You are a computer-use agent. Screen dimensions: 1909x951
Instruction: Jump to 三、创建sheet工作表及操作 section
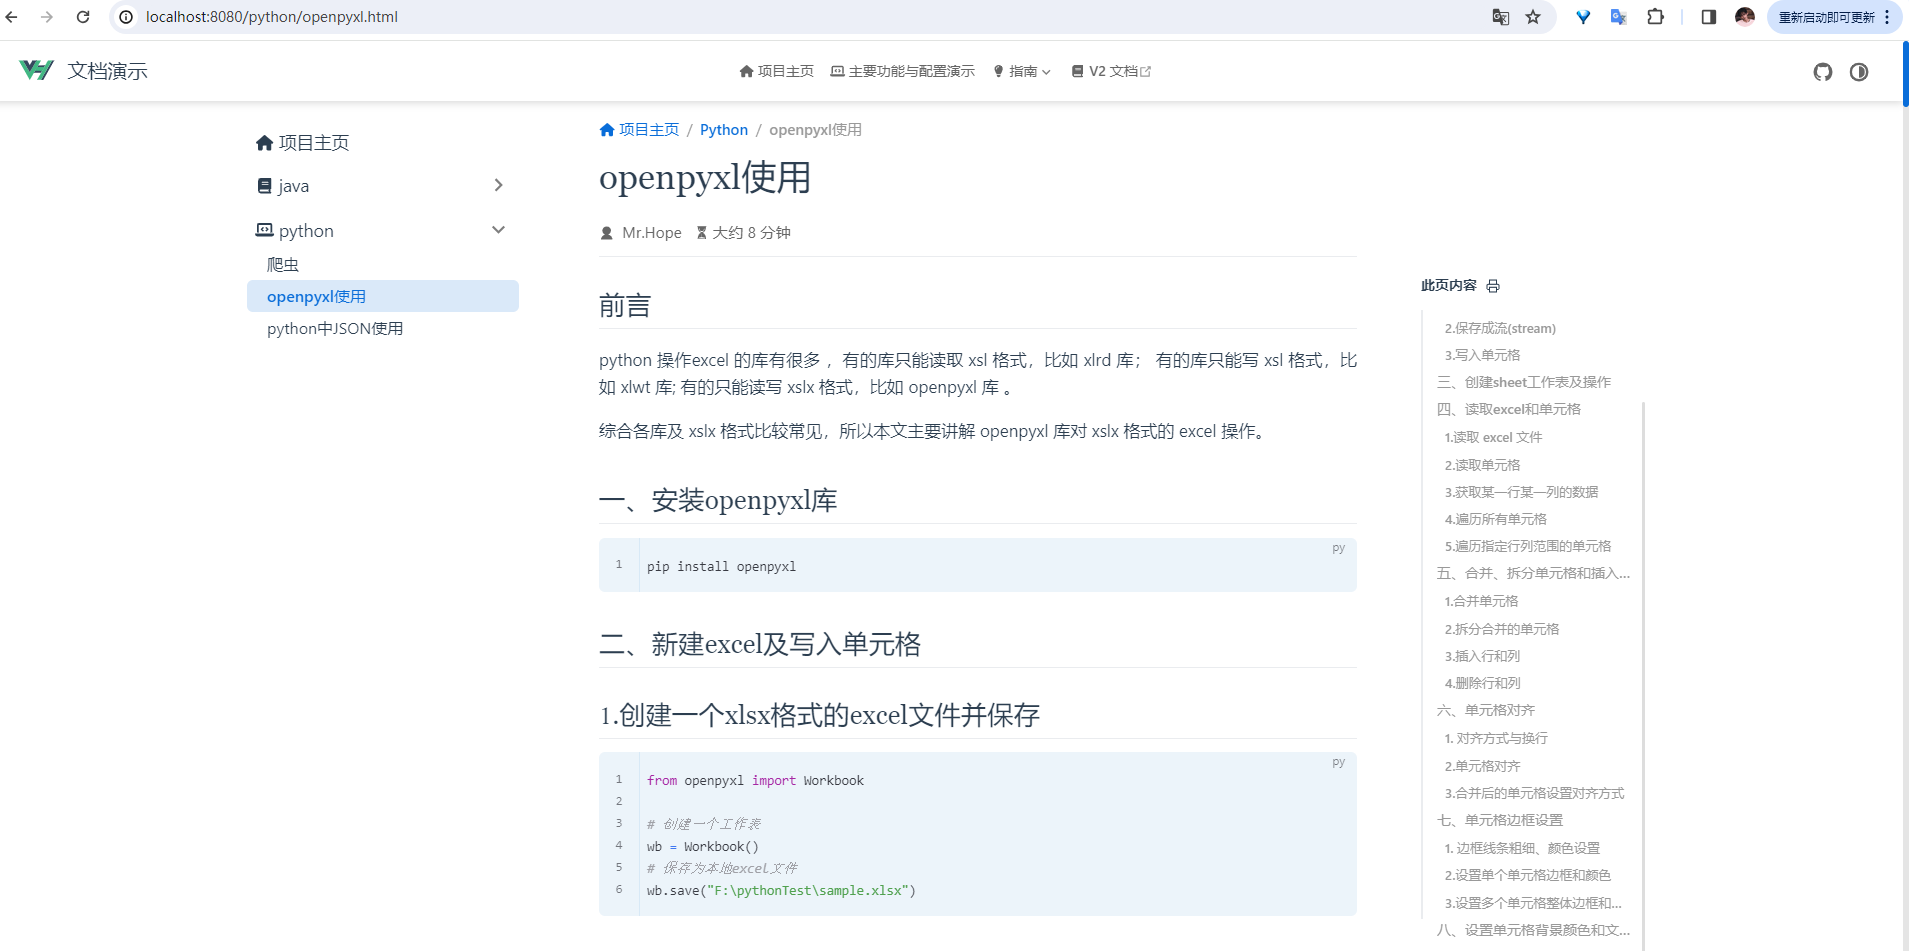pos(1524,382)
